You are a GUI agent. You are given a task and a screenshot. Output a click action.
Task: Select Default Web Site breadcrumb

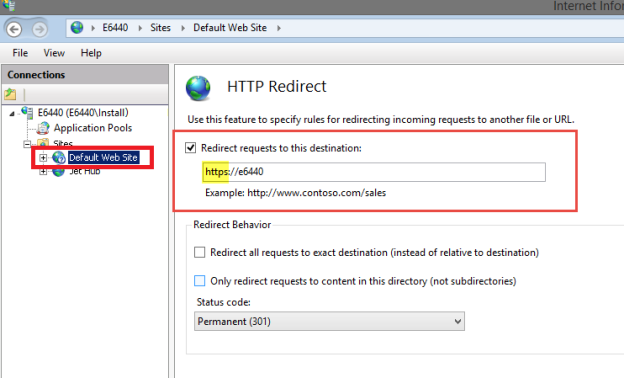point(230,27)
